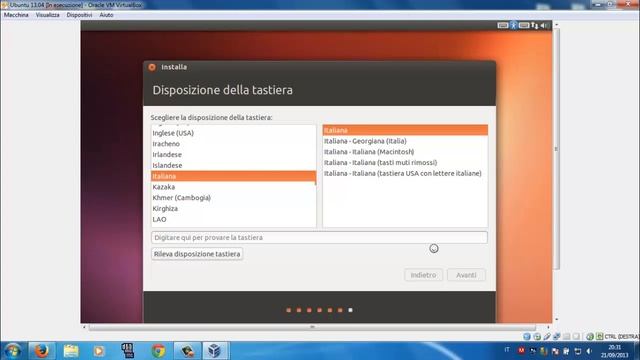
Task: Click down arrow of VirtualBox vertical scrollbar
Action: [x=556, y=320]
